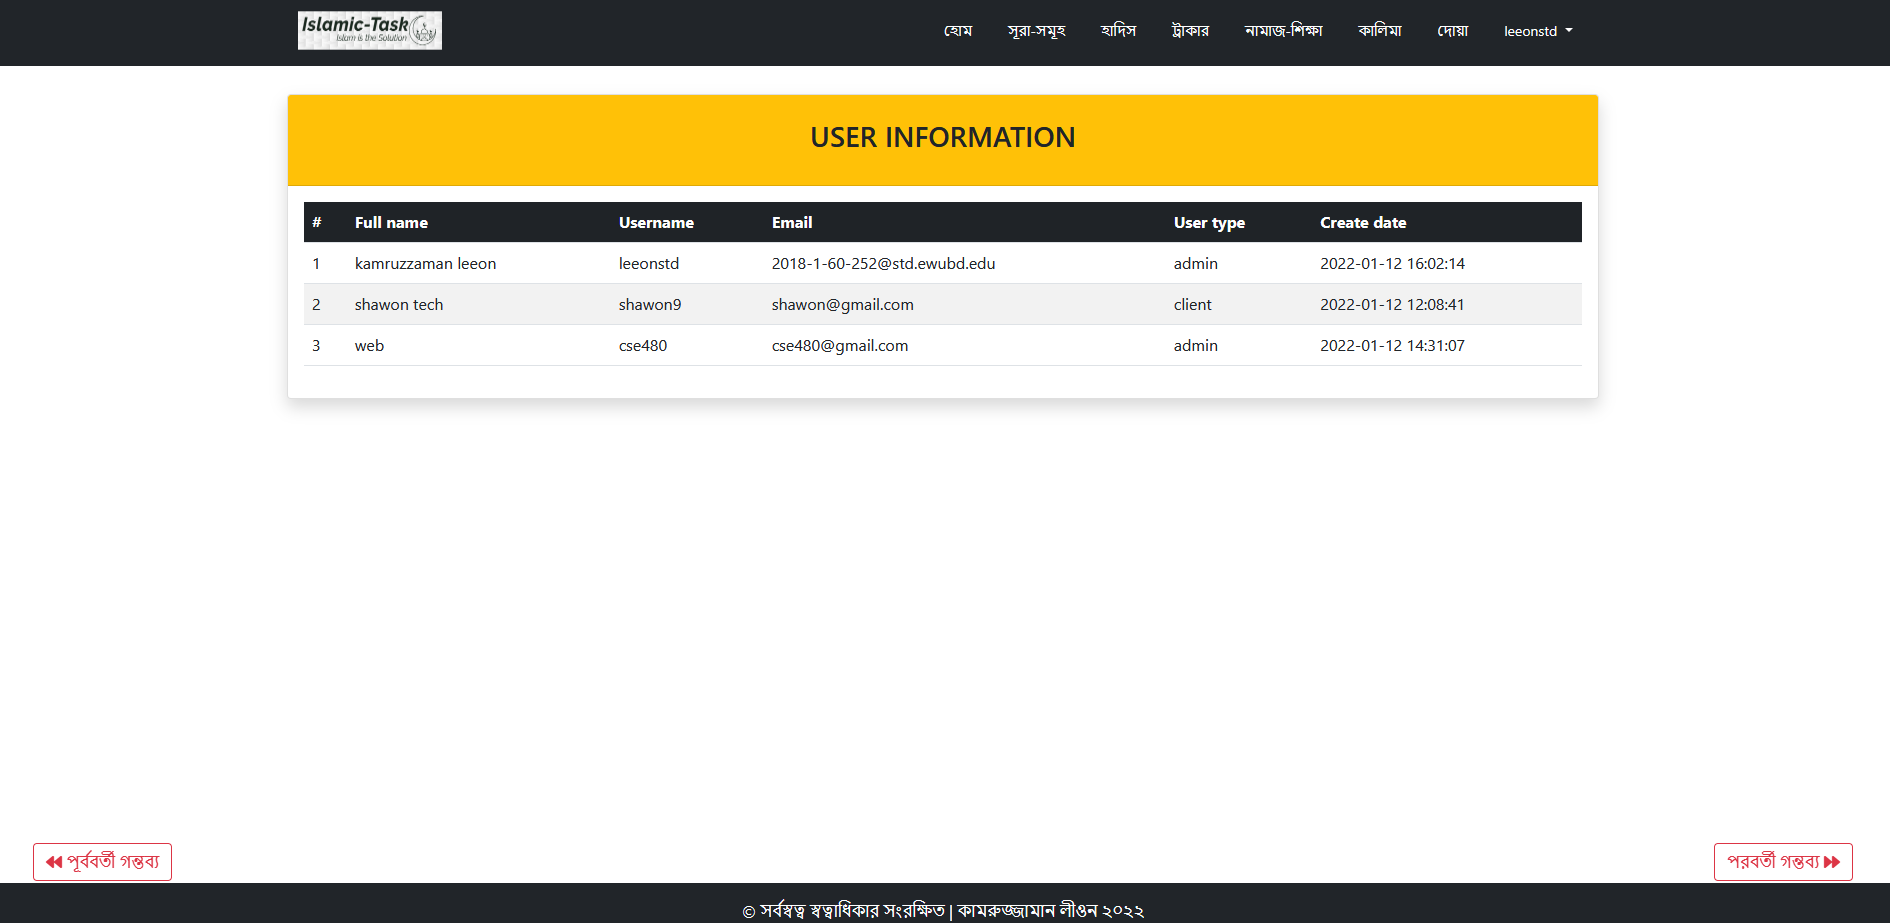Select the name kamruzzaman leeon
The width and height of the screenshot is (1890, 923).
coord(425,264)
